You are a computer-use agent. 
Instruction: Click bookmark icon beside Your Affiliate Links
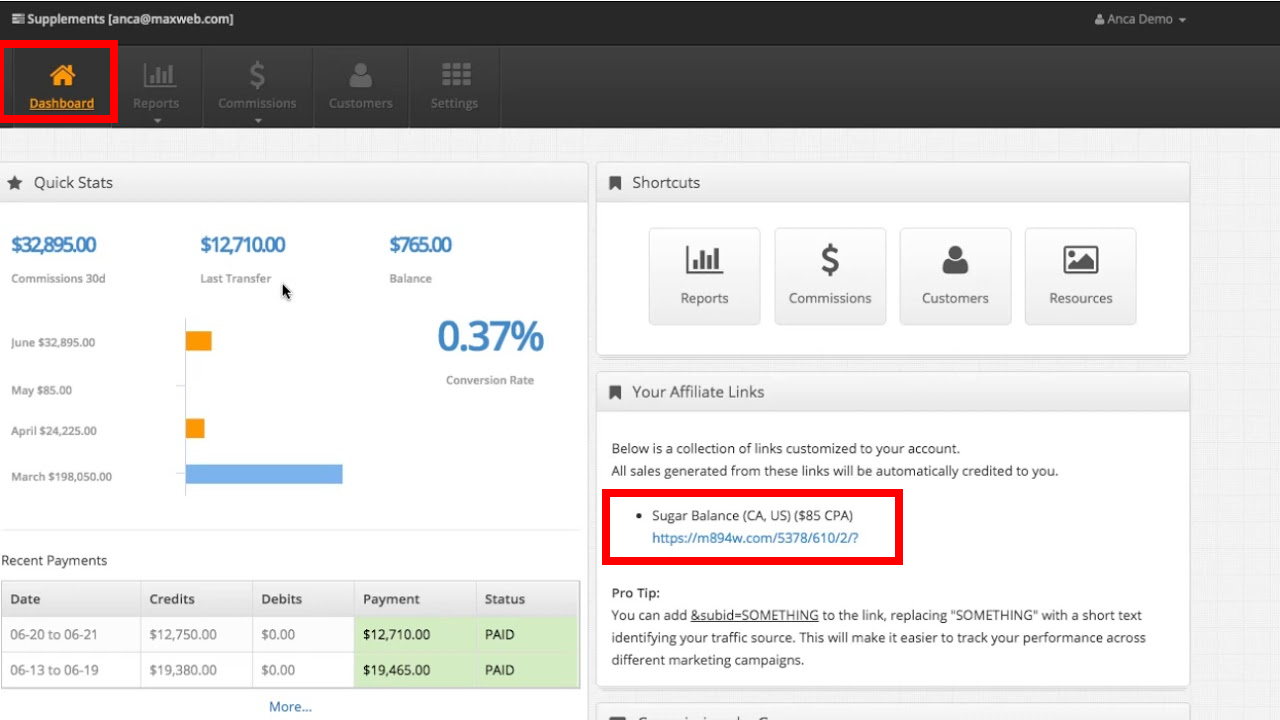point(615,392)
